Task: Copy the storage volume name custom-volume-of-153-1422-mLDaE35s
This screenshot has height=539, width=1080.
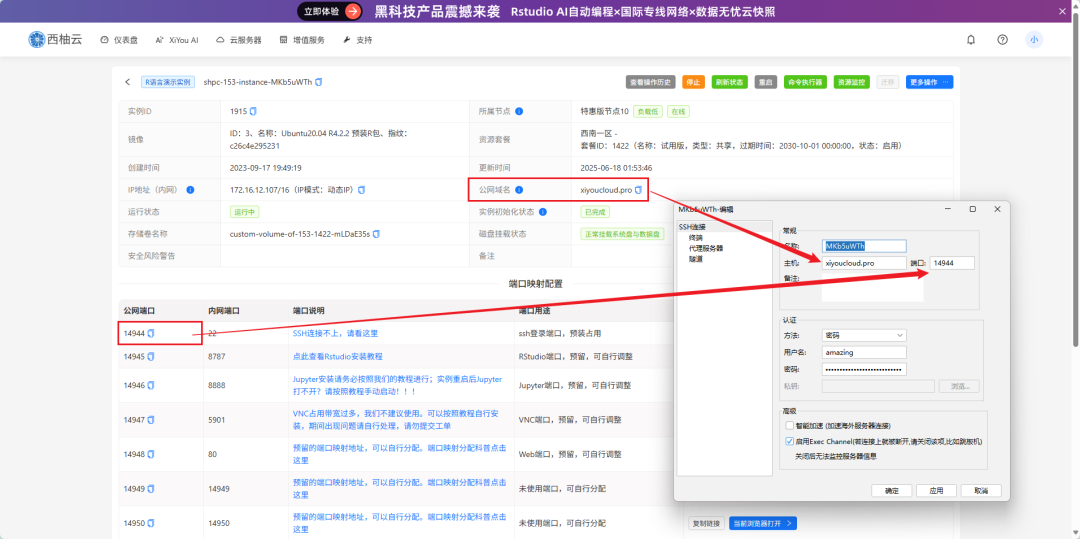Action: [376, 234]
